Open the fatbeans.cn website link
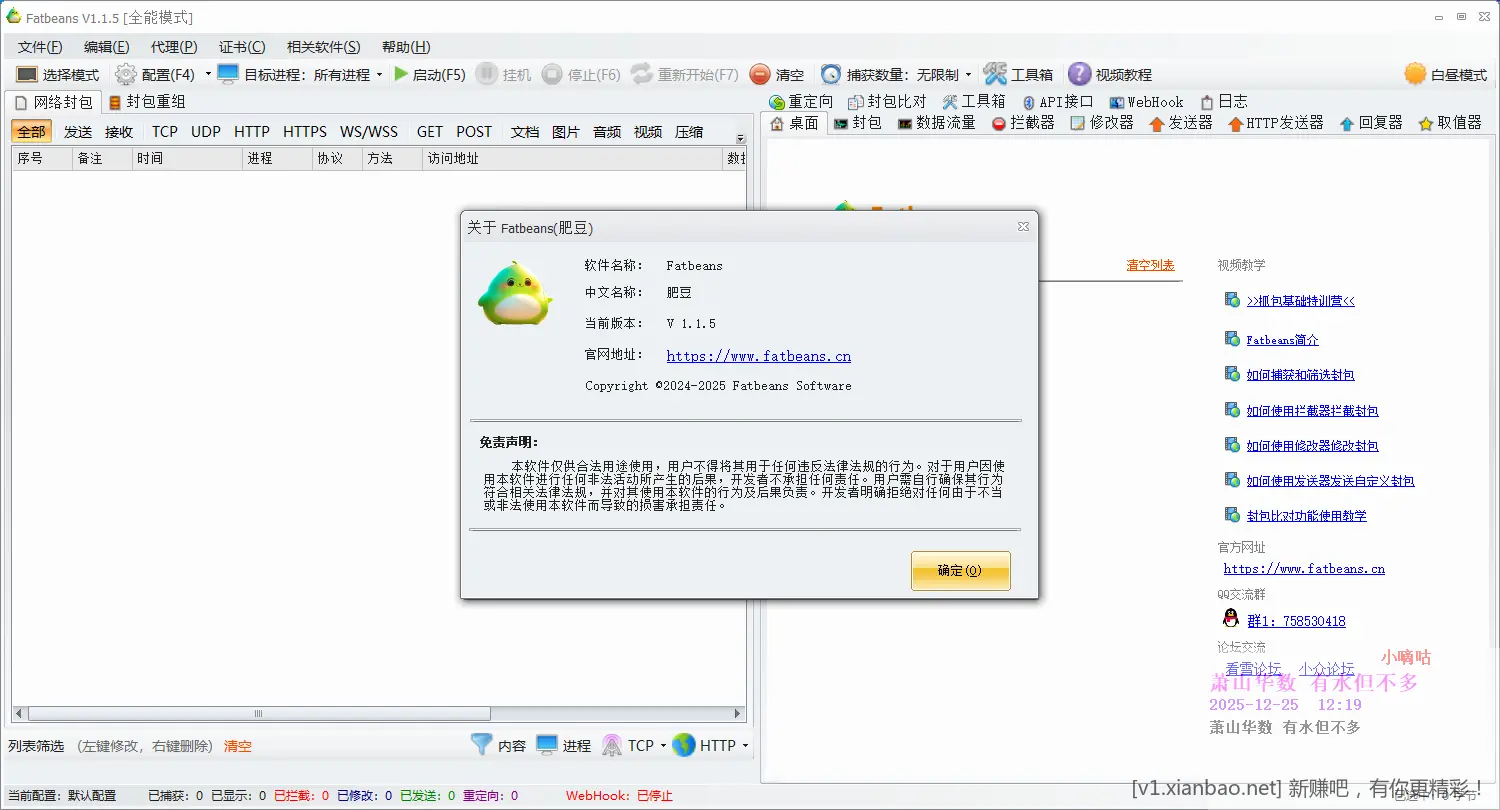This screenshot has height=810, width=1500. [757, 355]
